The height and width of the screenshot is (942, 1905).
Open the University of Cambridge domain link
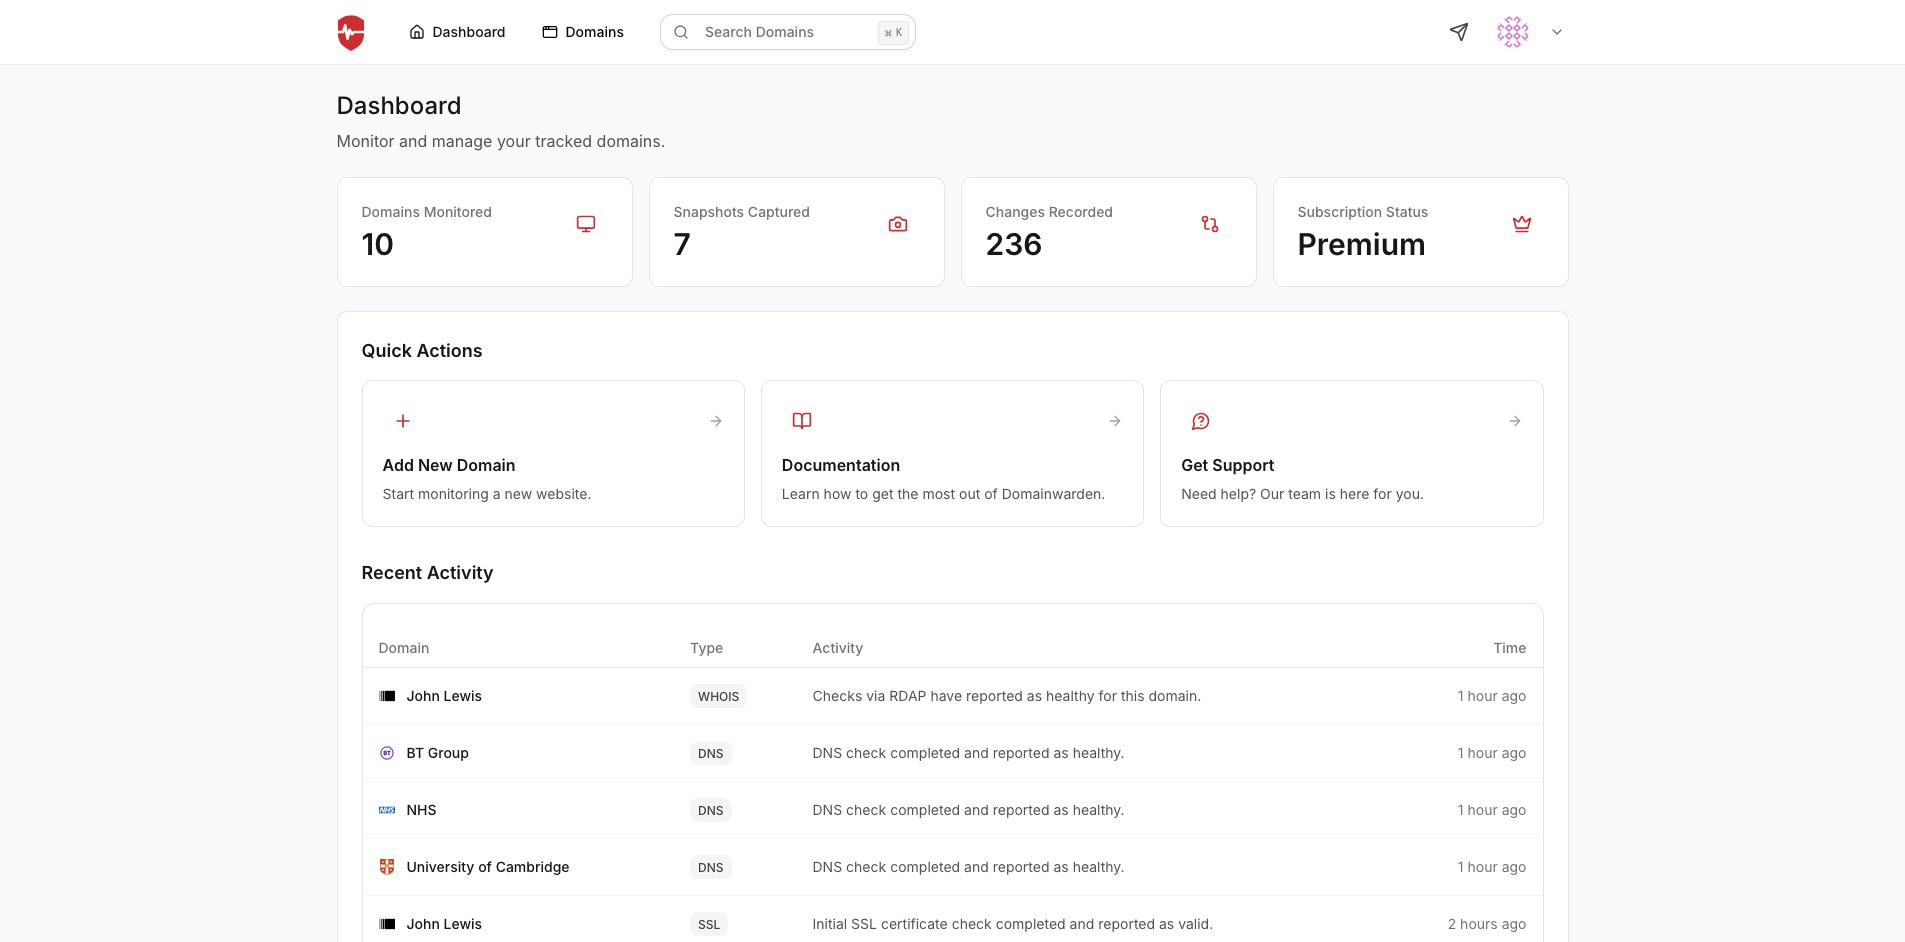[488, 867]
